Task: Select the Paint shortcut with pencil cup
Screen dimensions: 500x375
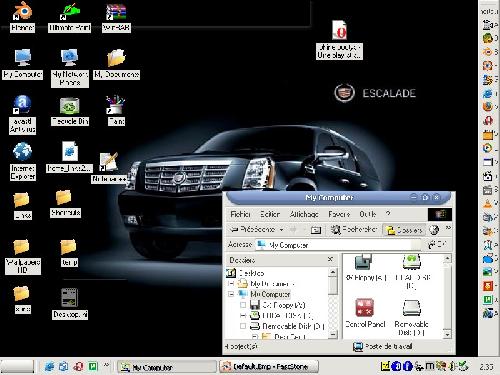Action: (x=116, y=110)
